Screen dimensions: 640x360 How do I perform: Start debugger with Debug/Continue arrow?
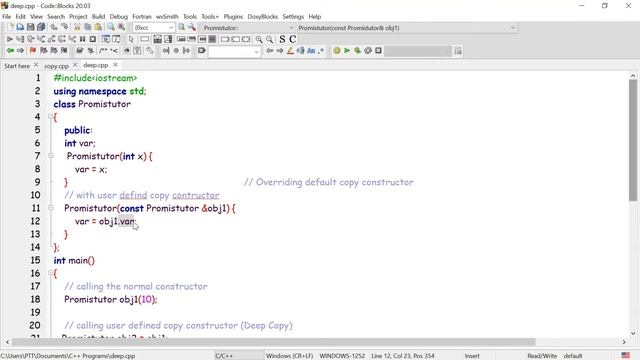tap(9, 39)
